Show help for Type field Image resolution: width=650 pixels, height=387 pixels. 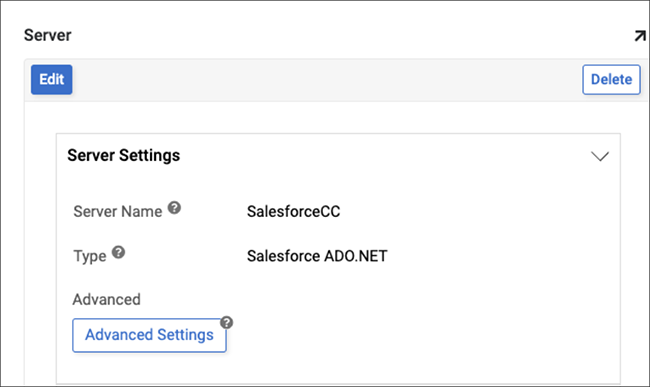pos(119,252)
